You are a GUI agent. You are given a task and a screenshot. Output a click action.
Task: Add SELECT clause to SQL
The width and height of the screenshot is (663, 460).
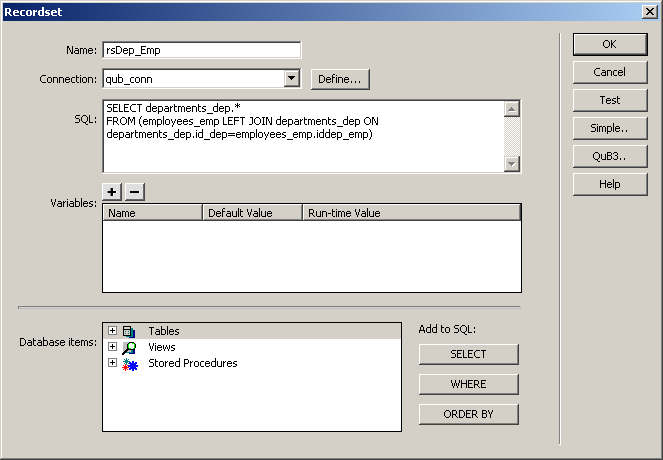468,354
